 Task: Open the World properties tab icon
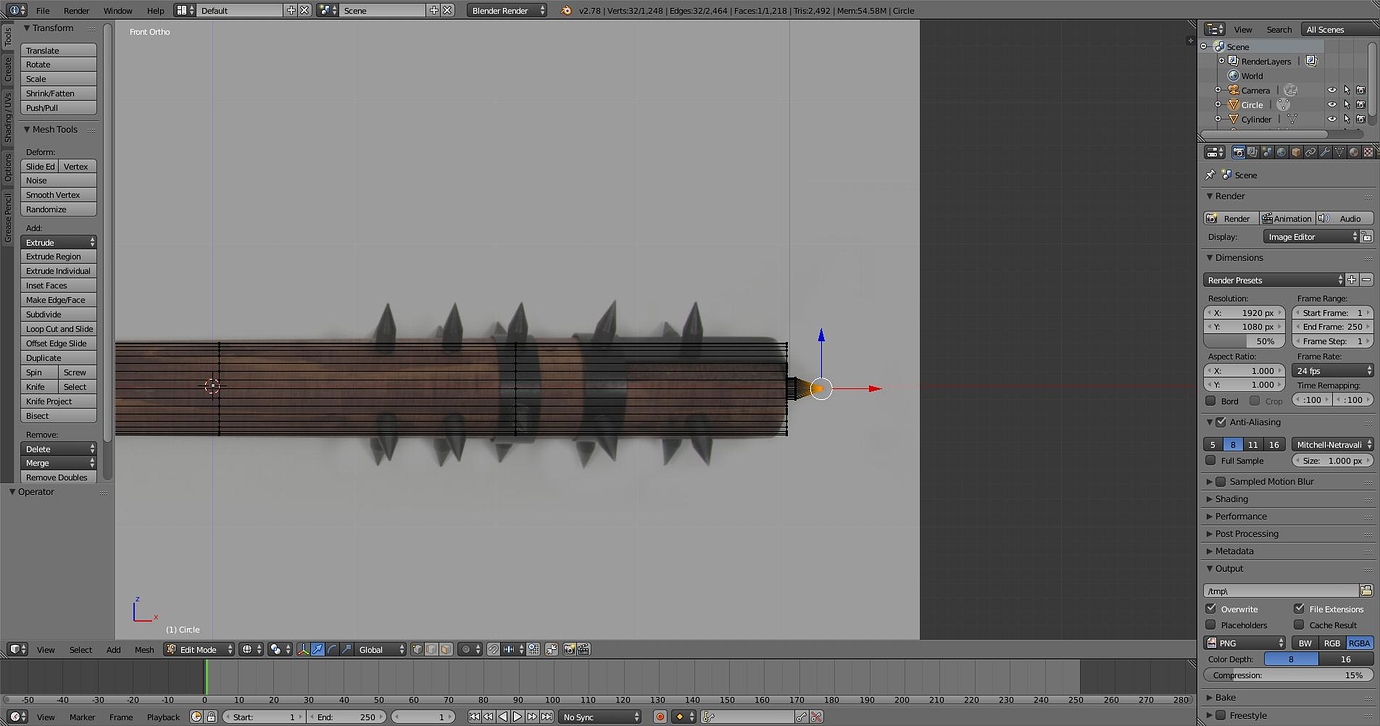pyautogui.click(x=1281, y=152)
